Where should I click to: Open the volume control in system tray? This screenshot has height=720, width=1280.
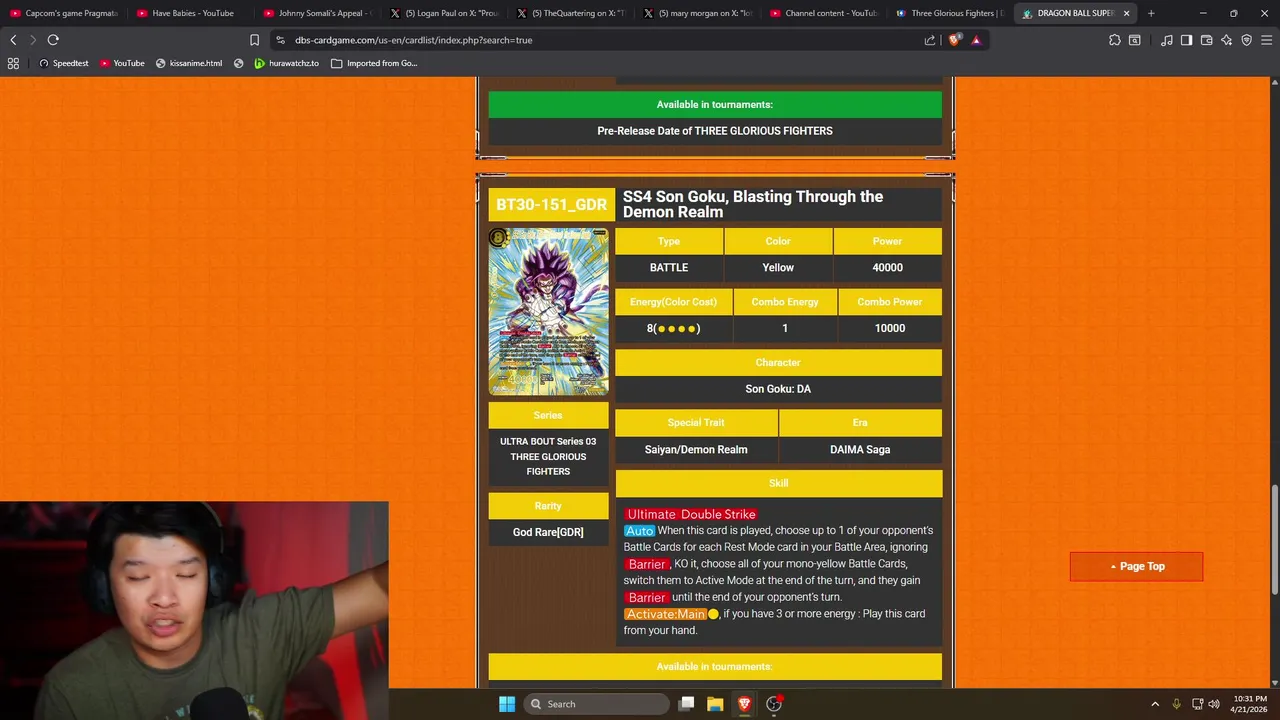pyautogui.click(x=1214, y=704)
